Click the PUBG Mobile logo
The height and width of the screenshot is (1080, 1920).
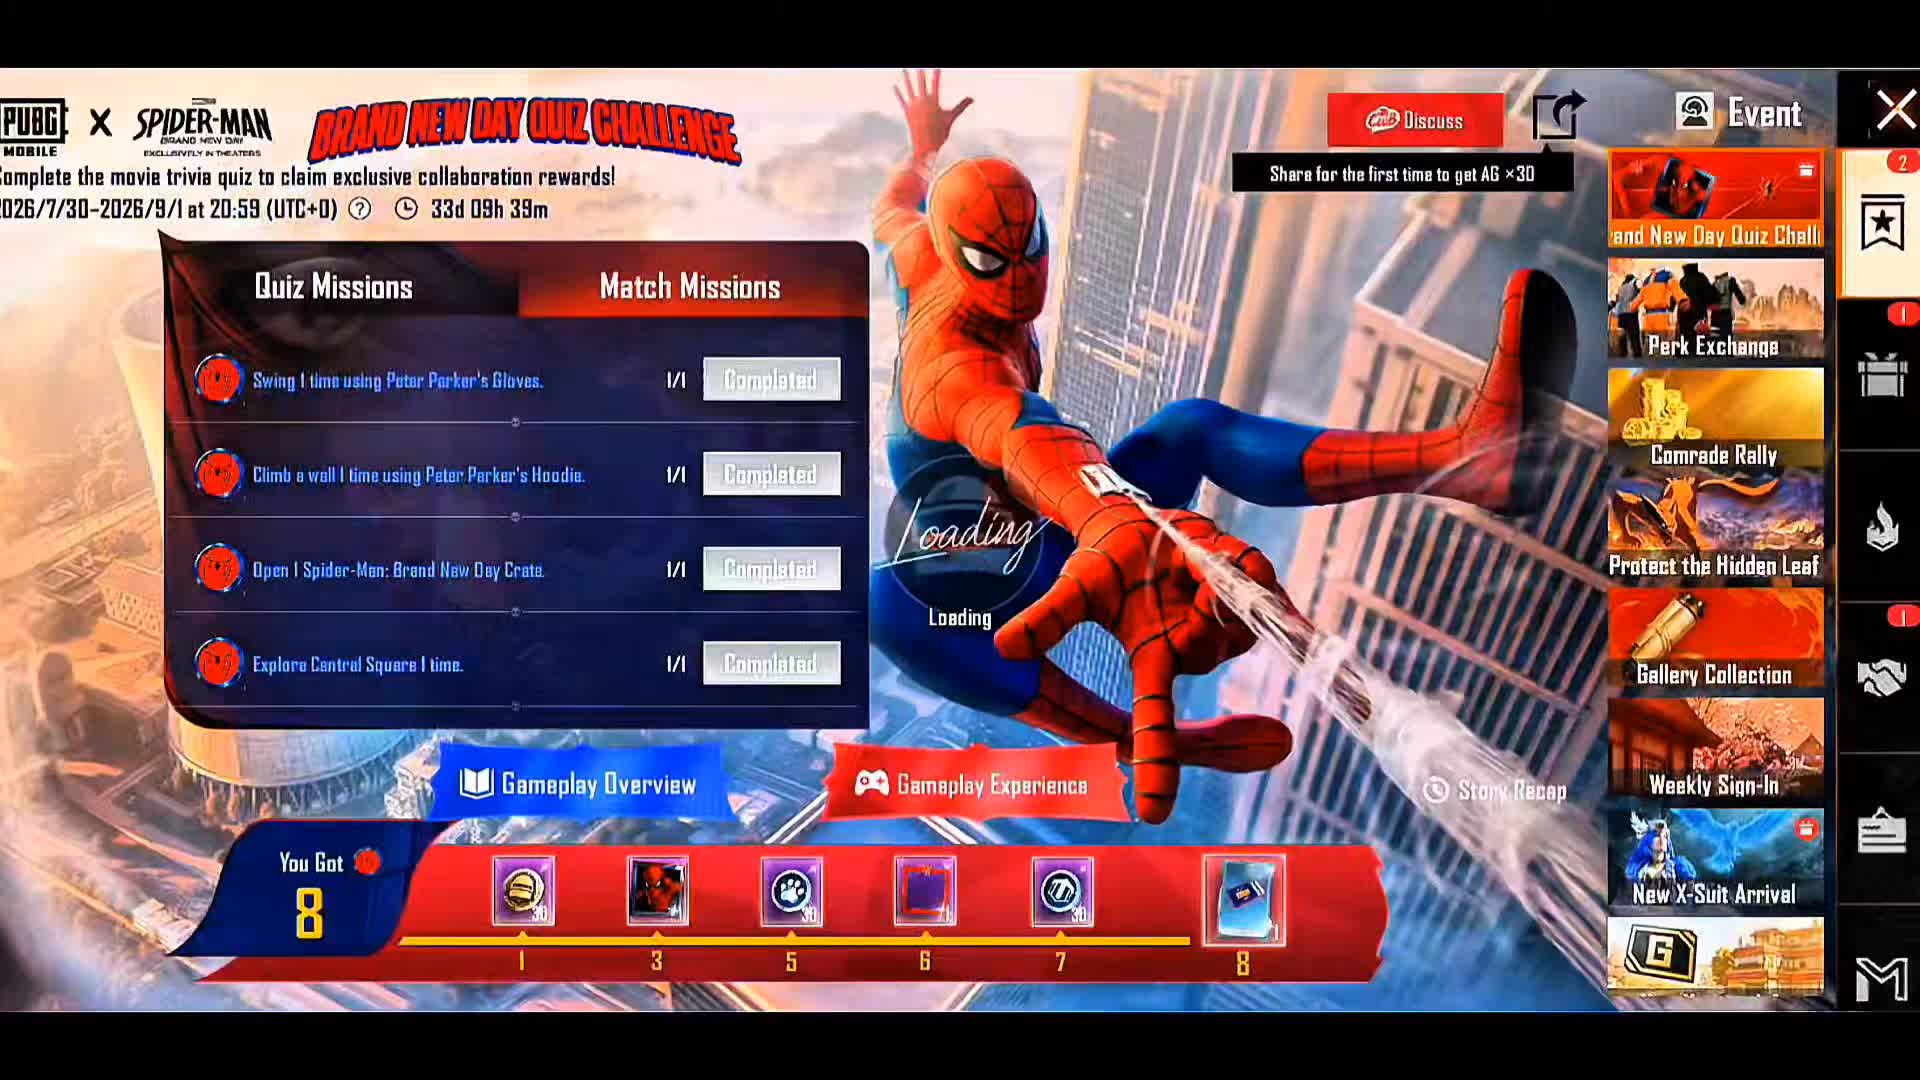pos(33,126)
